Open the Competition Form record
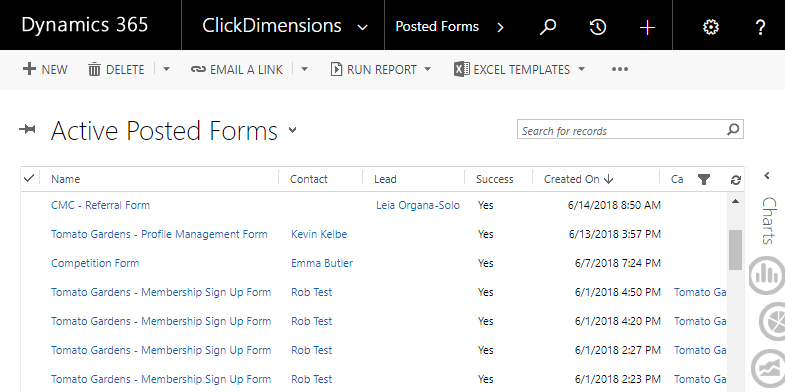The image size is (785, 392). click(x=95, y=263)
